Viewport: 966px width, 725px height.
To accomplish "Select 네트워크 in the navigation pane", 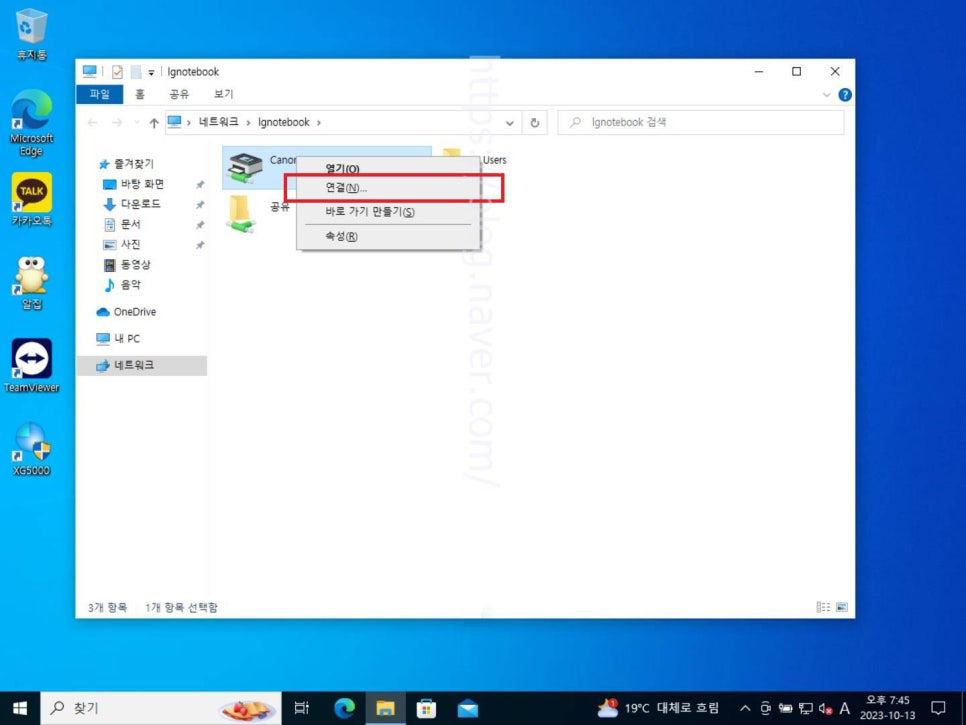I will (142, 365).
